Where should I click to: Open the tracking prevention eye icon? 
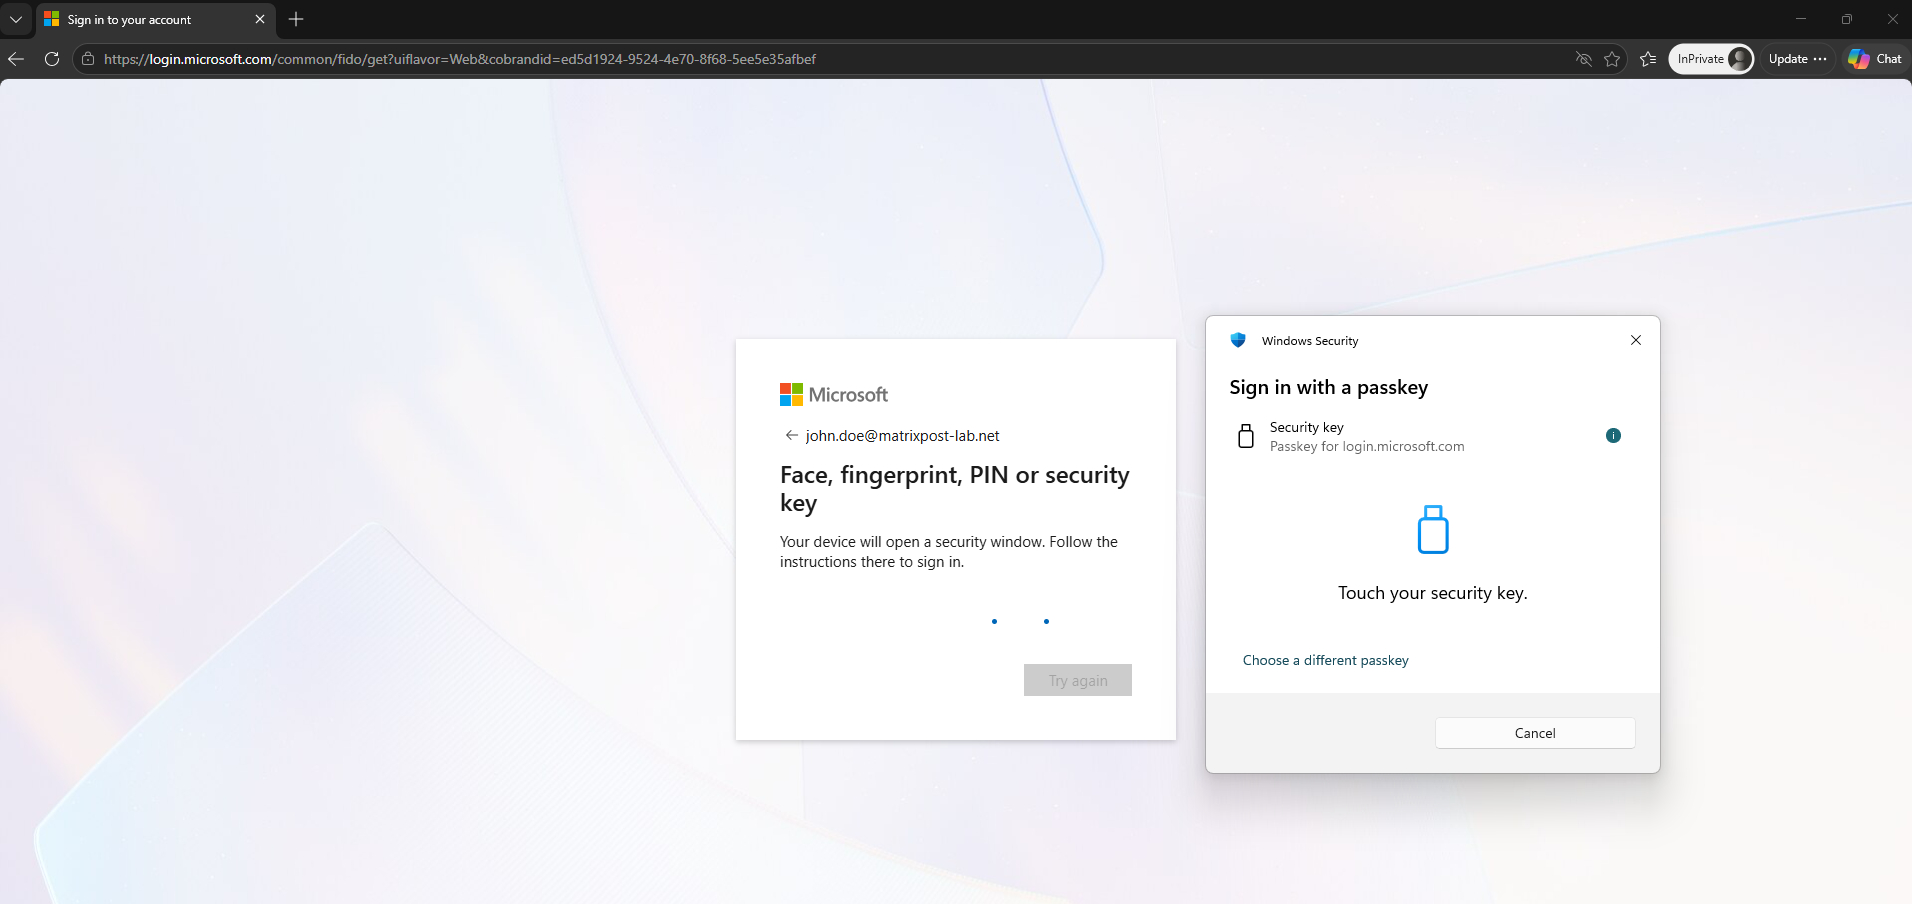click(x=1583, y=59)
